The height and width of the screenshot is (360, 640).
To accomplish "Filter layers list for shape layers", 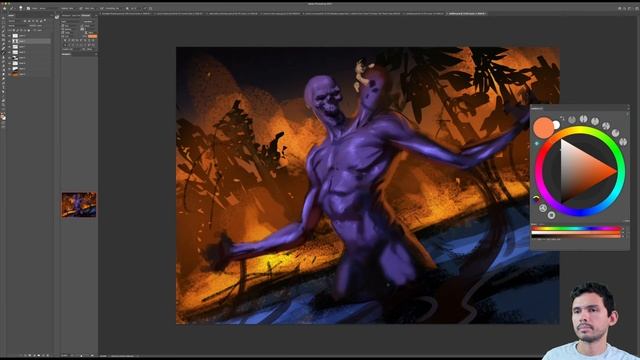I will pos(37,21).
